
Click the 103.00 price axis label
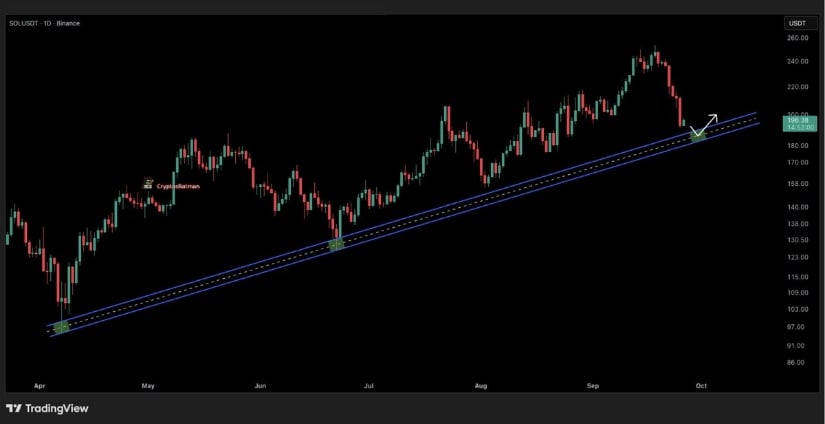pos(798,309)
